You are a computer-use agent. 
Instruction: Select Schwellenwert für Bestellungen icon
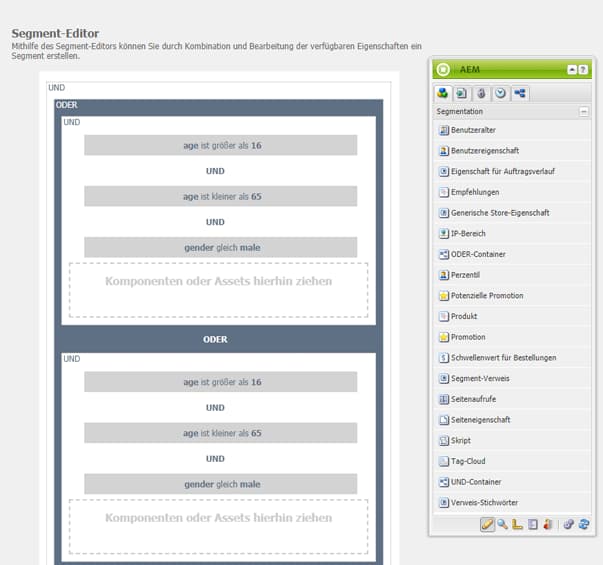[444, 358]
